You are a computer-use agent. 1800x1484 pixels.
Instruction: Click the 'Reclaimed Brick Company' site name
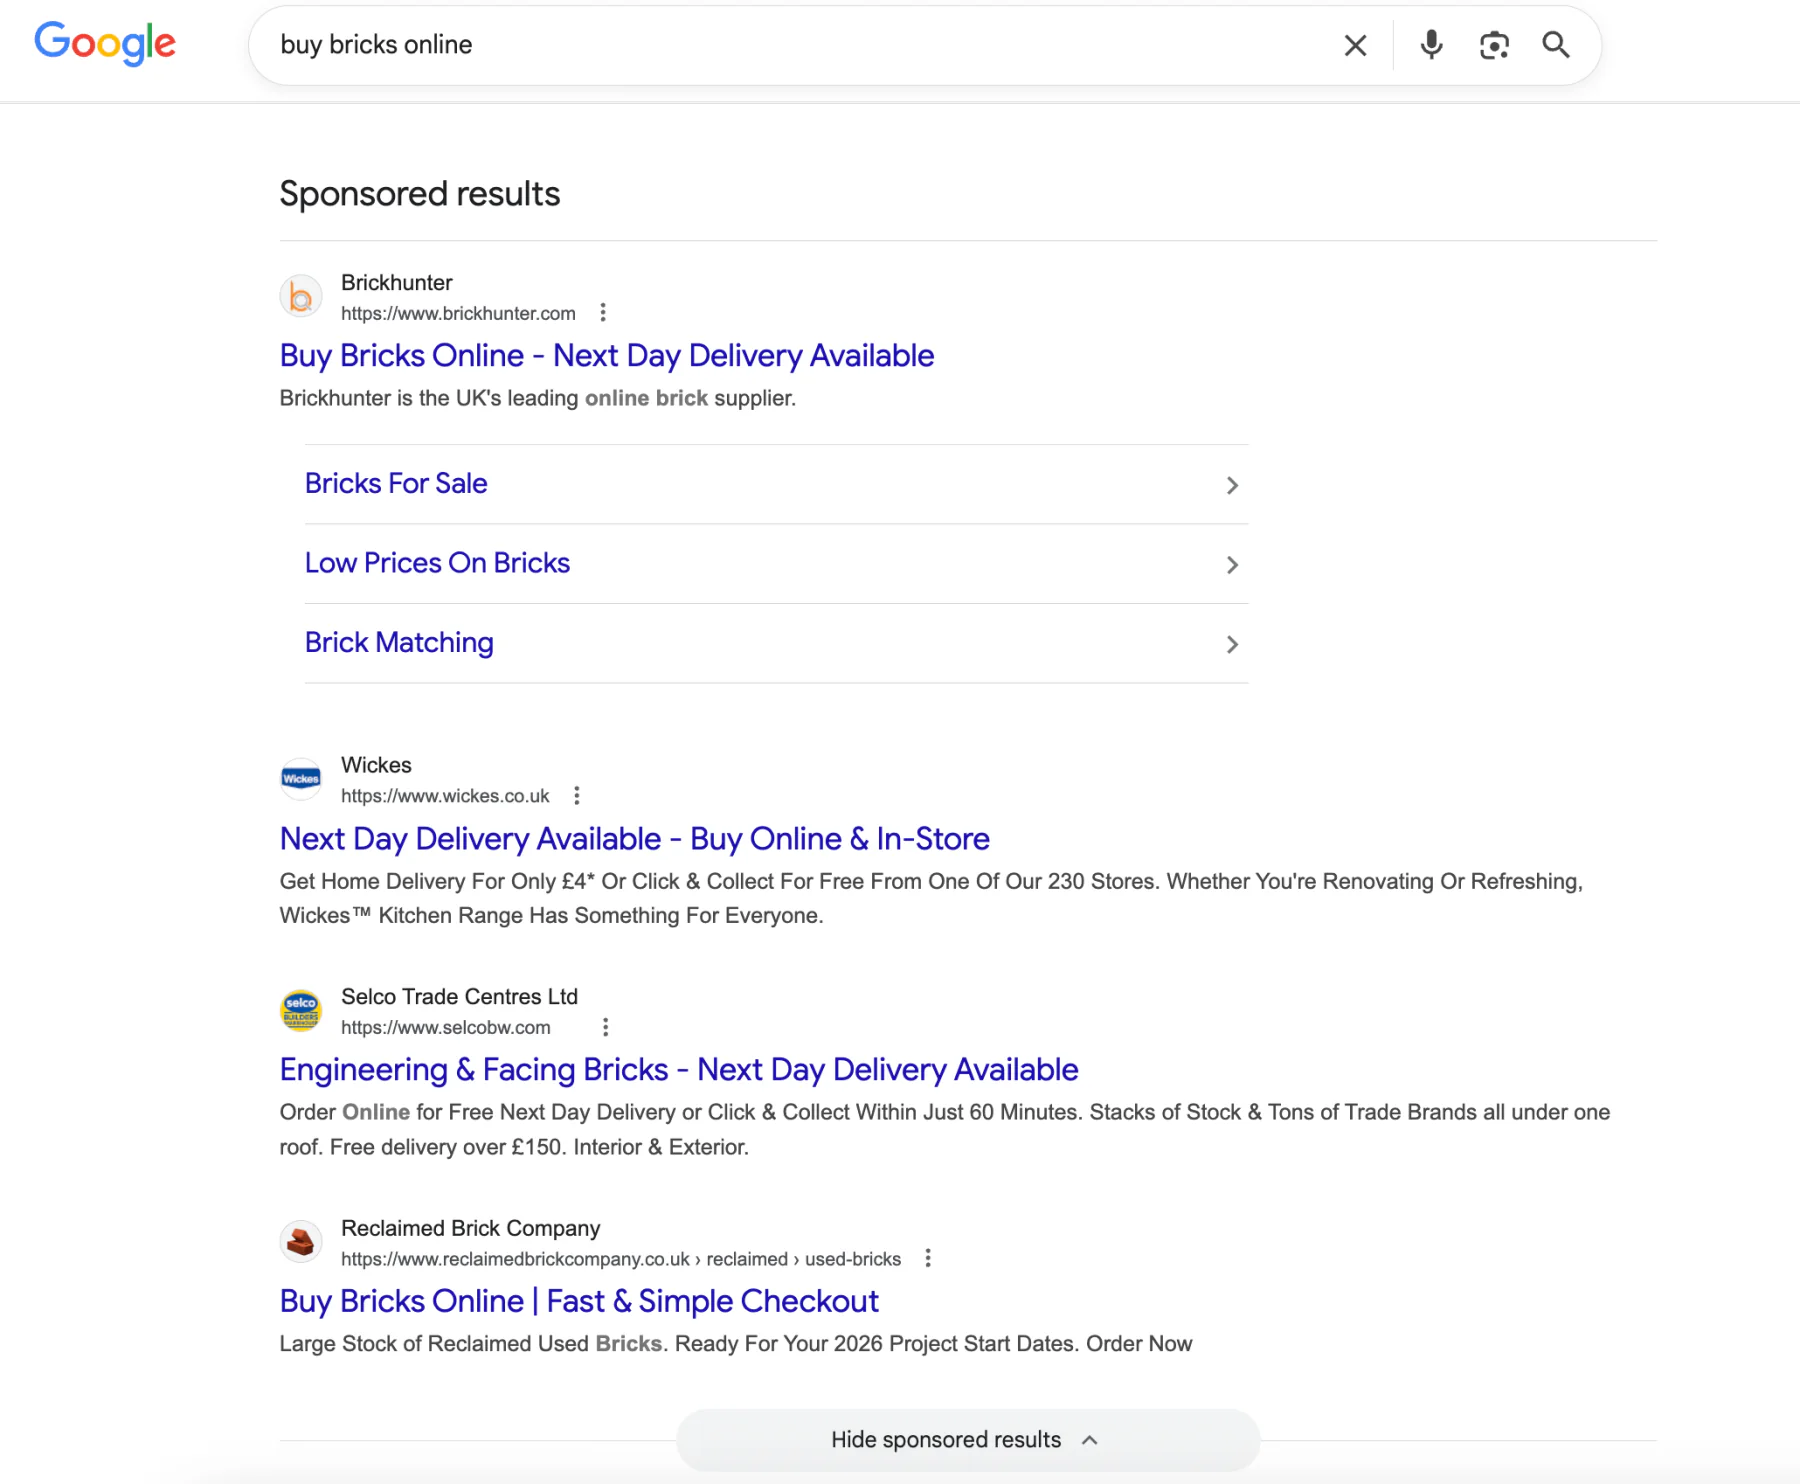point(471,1228)
